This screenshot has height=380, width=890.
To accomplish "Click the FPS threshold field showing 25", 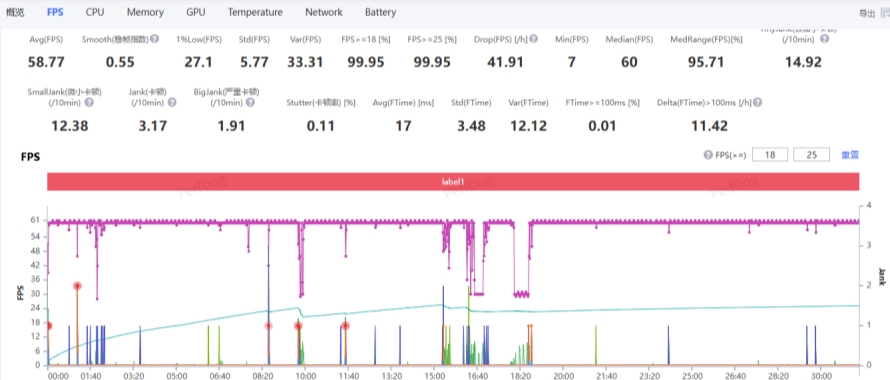I will click(x=812, y=154).
